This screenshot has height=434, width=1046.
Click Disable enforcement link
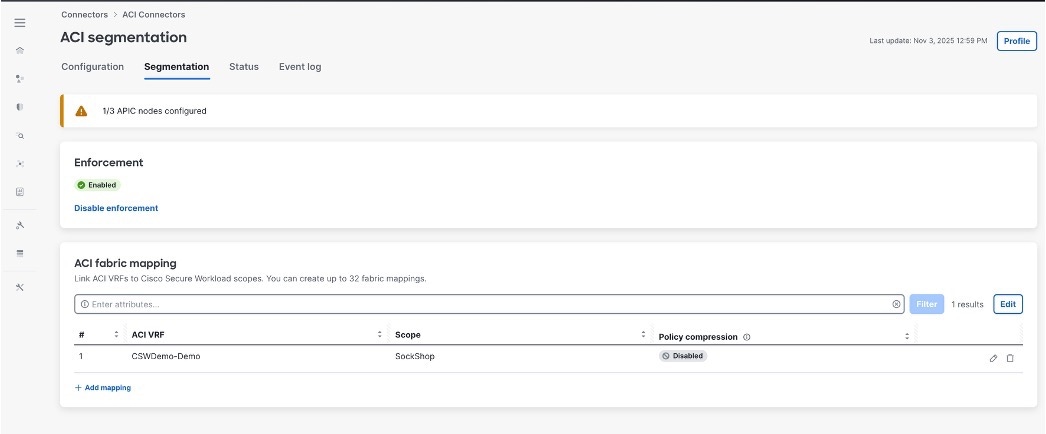pyautogui.click(x=116, y=208)
